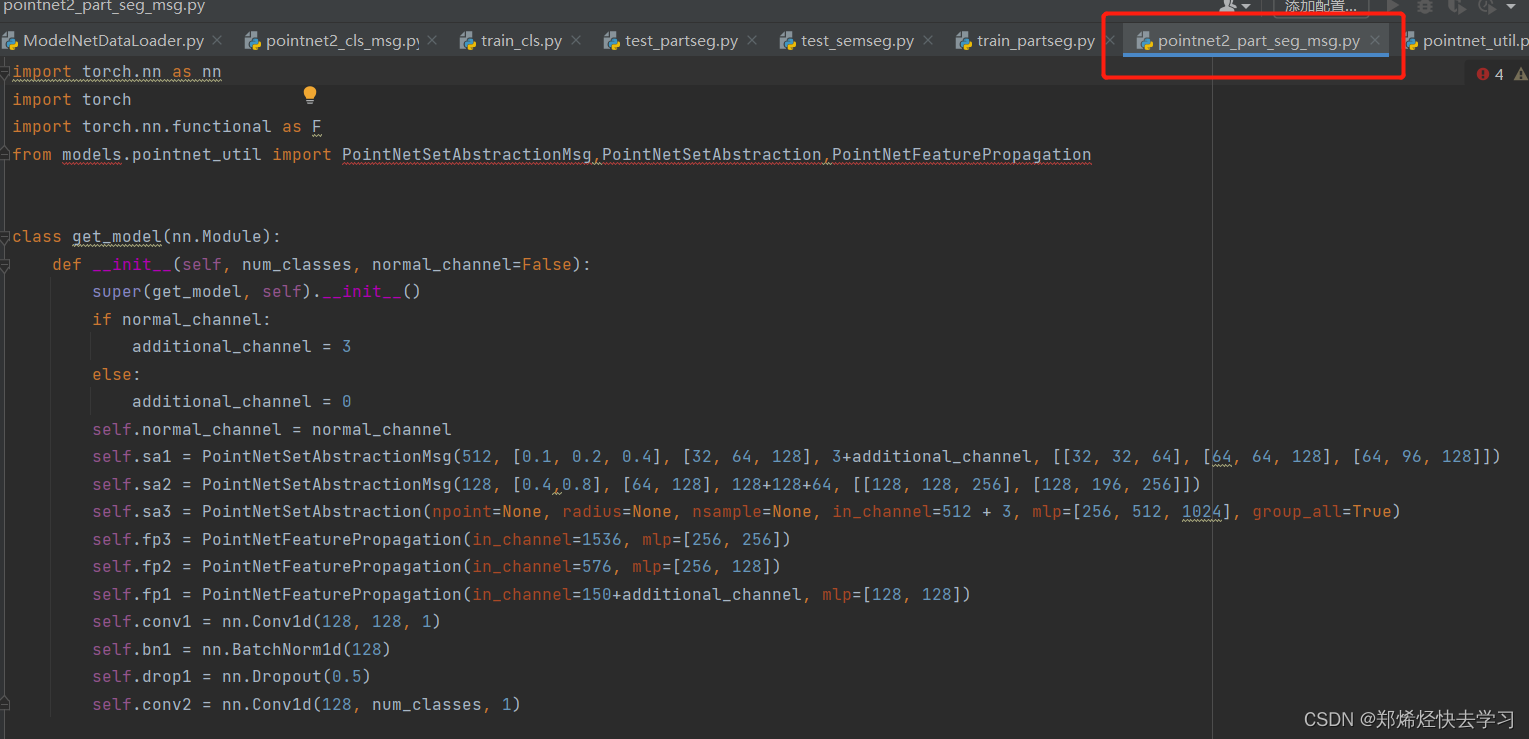
Task: Collapse the imports block fold marker
Action: (x=5, y=72)
